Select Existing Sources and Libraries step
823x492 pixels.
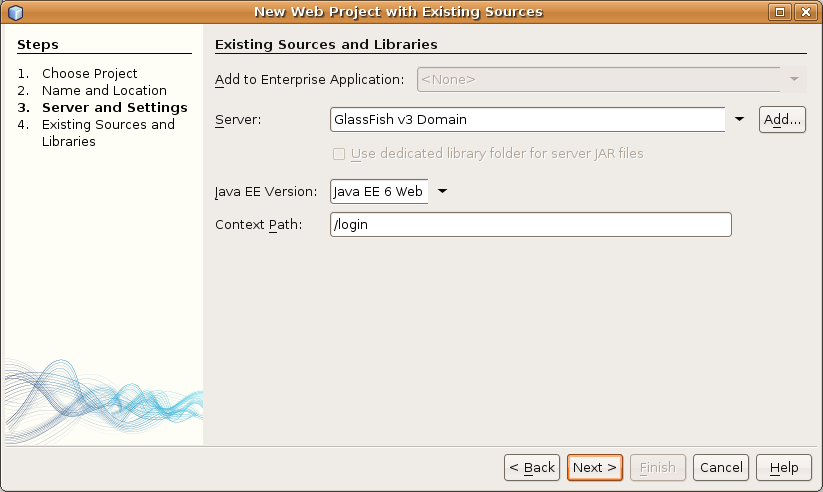pyautogui.click(x=108, y=133)
